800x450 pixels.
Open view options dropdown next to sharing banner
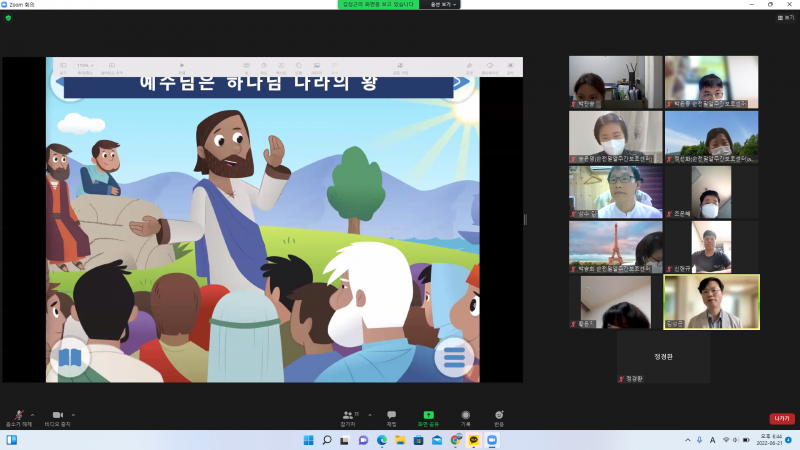(x=443, y=5)
